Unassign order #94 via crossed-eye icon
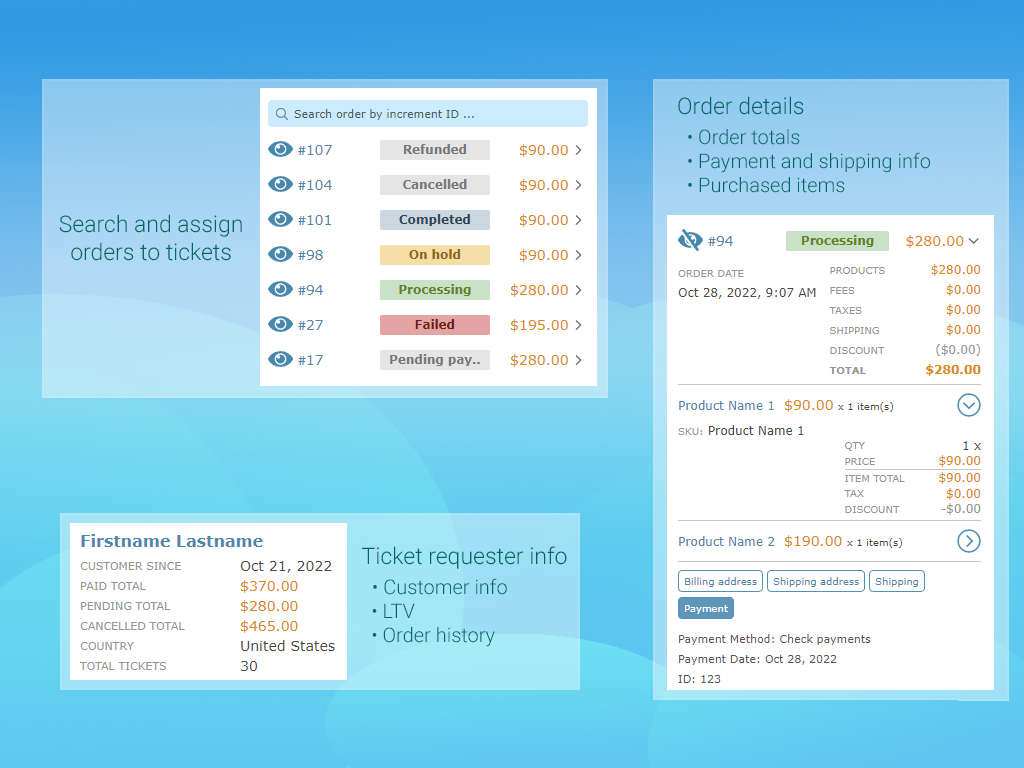The width and height of the screenshot is (1024, 768). pos(690,240)
